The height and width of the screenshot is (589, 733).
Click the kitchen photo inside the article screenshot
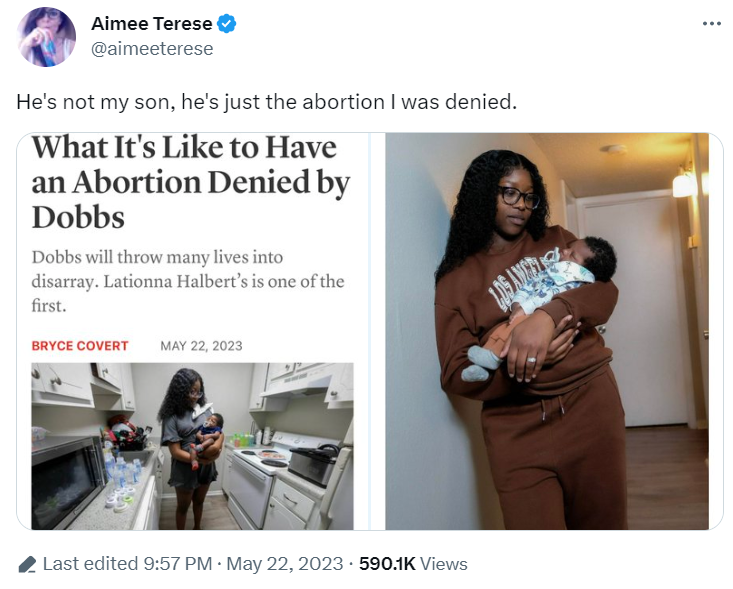coord(192,445)
